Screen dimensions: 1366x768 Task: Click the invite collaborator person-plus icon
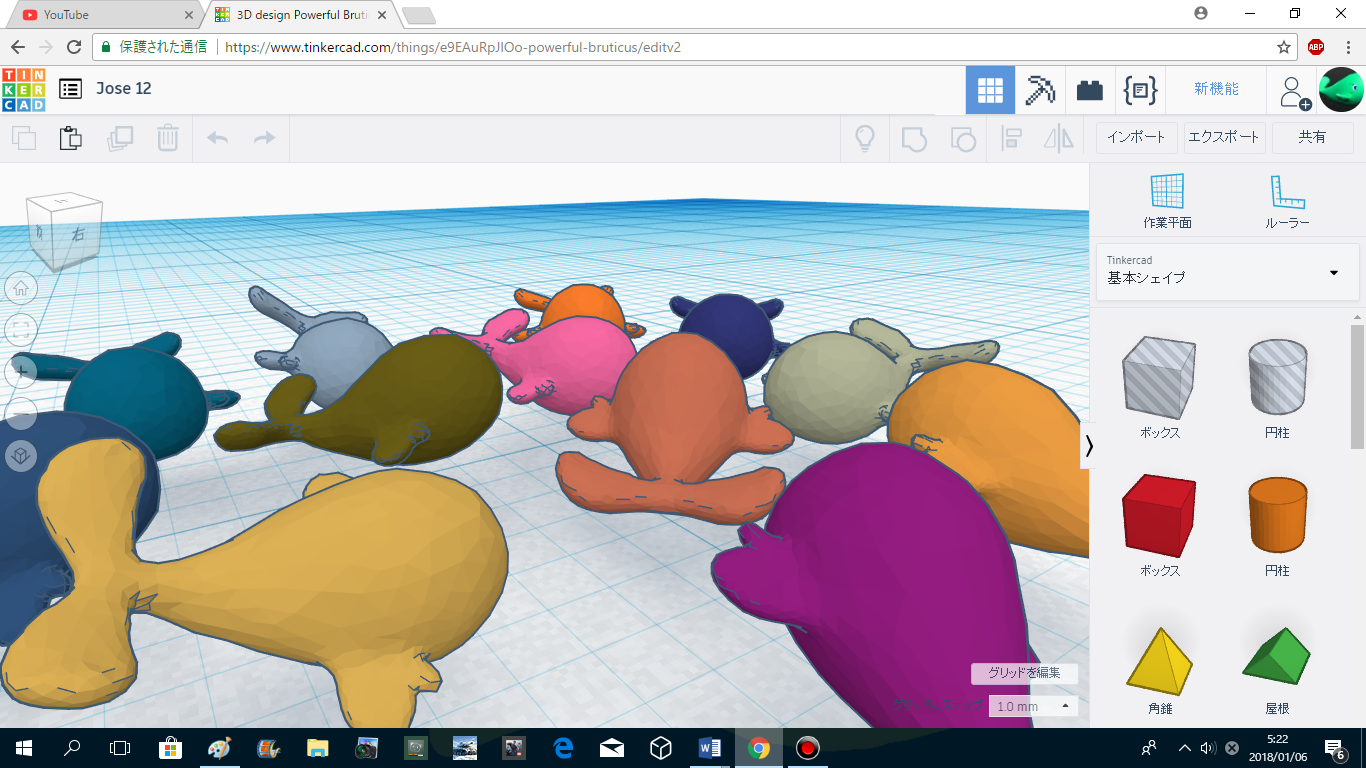click(1294, 92)
